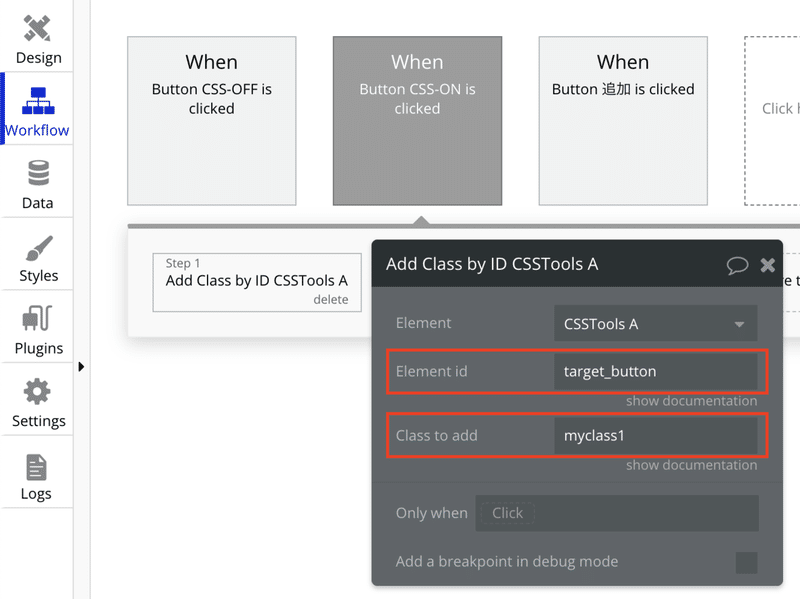Viewport: 800px width, 599px height.
Task: Select the Button 追加 is clicked event
Action: tap(623, 121)
